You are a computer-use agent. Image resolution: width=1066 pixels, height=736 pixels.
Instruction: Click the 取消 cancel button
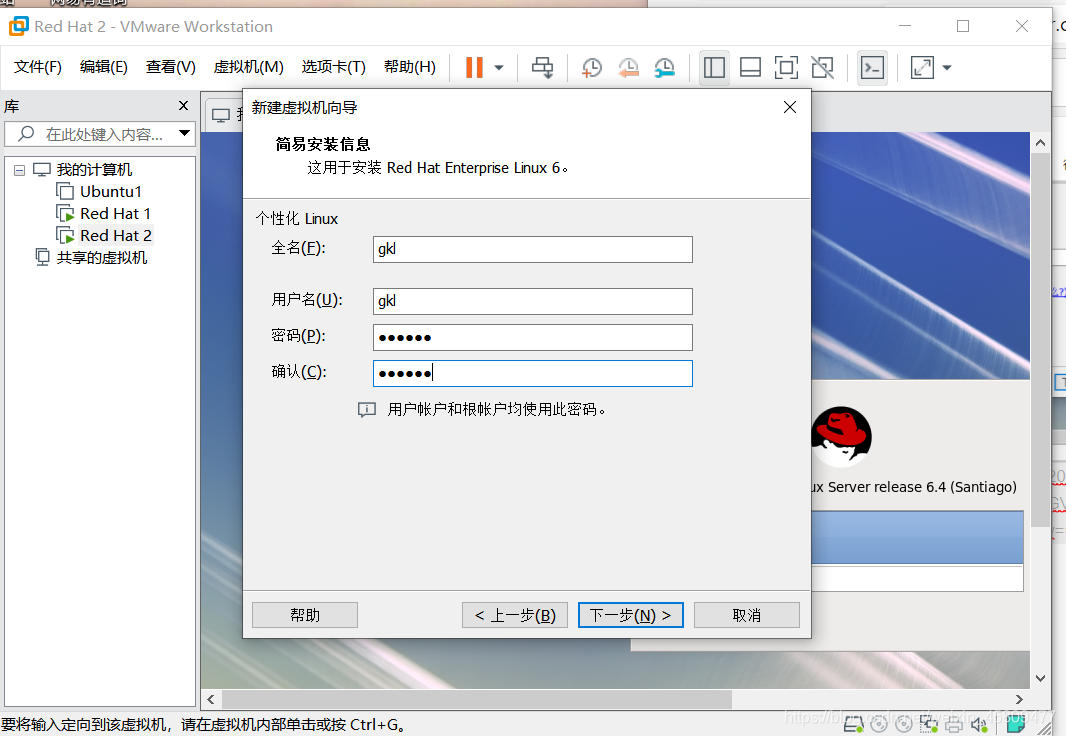point(746,615)
